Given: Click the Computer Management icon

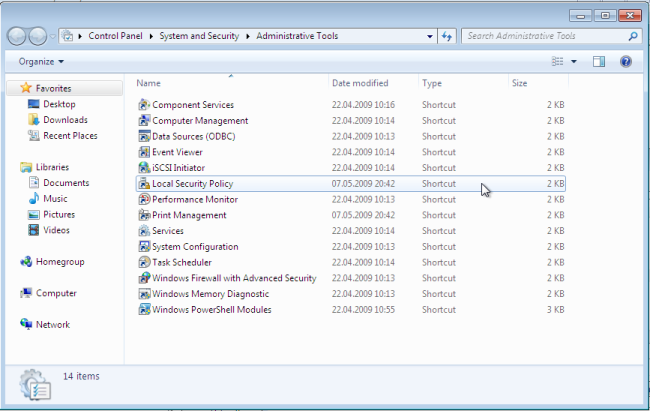Looking at the screenshot, I should pos(144,120).
